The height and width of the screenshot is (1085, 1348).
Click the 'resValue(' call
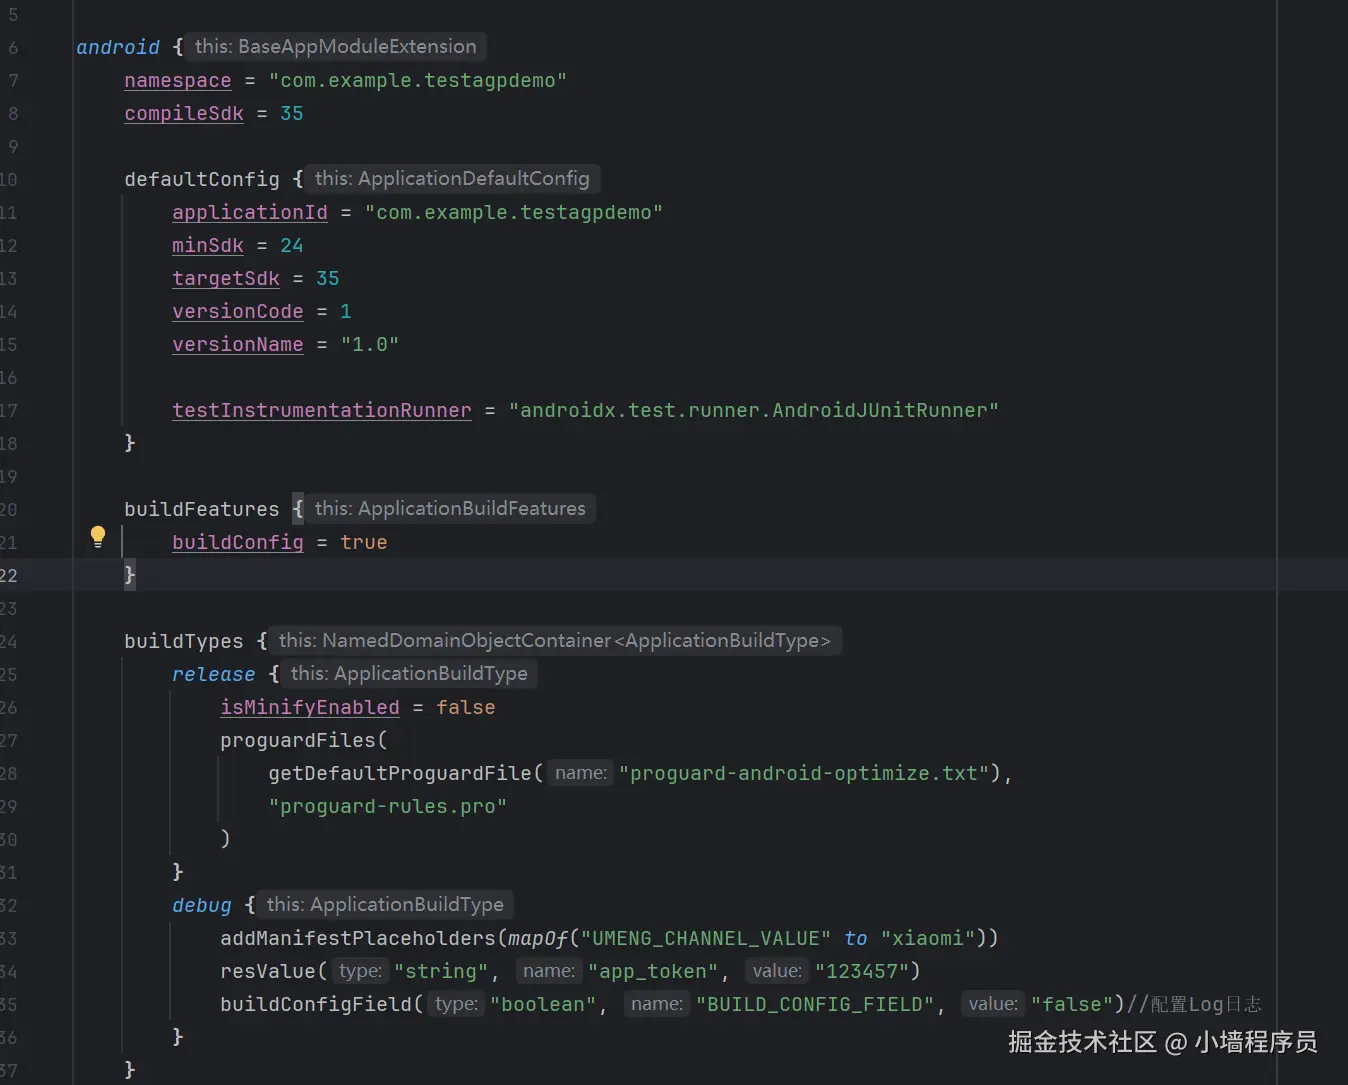coord(274,971)
